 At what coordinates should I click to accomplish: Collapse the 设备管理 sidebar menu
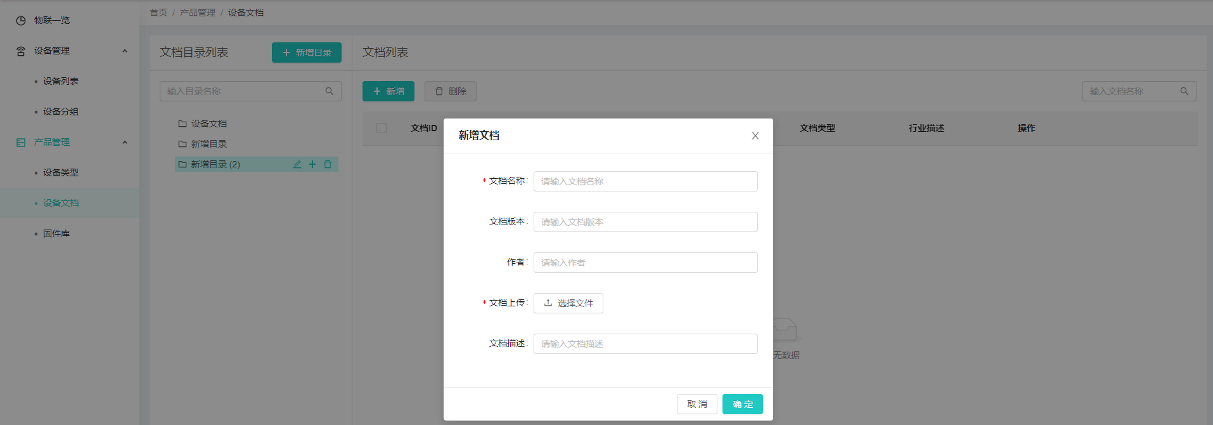pos(124,50)
